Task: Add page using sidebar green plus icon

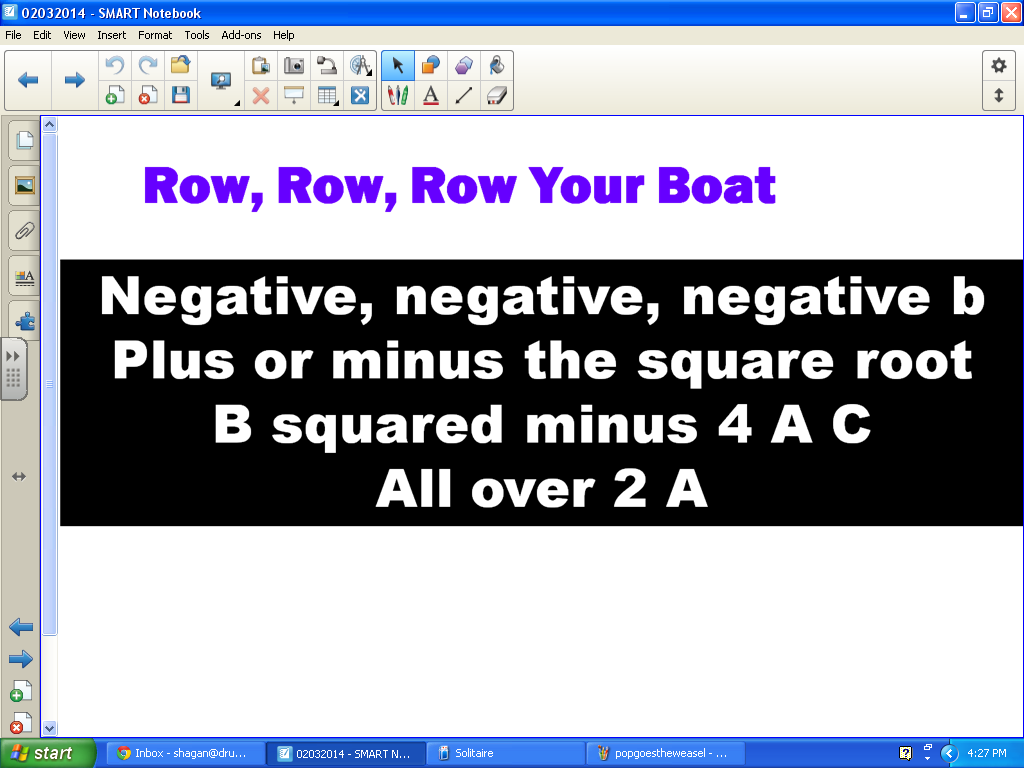Action: point(21,692)
